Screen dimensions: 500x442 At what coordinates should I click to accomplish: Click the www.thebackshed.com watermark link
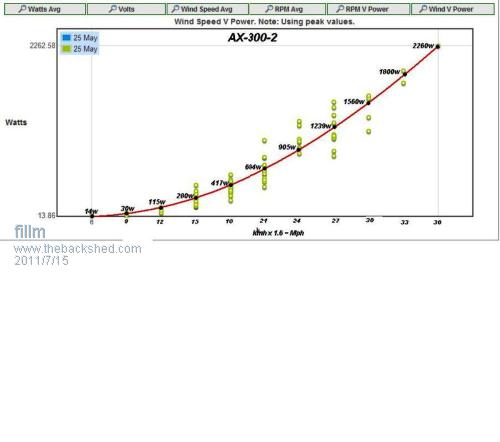click(78, 249)
